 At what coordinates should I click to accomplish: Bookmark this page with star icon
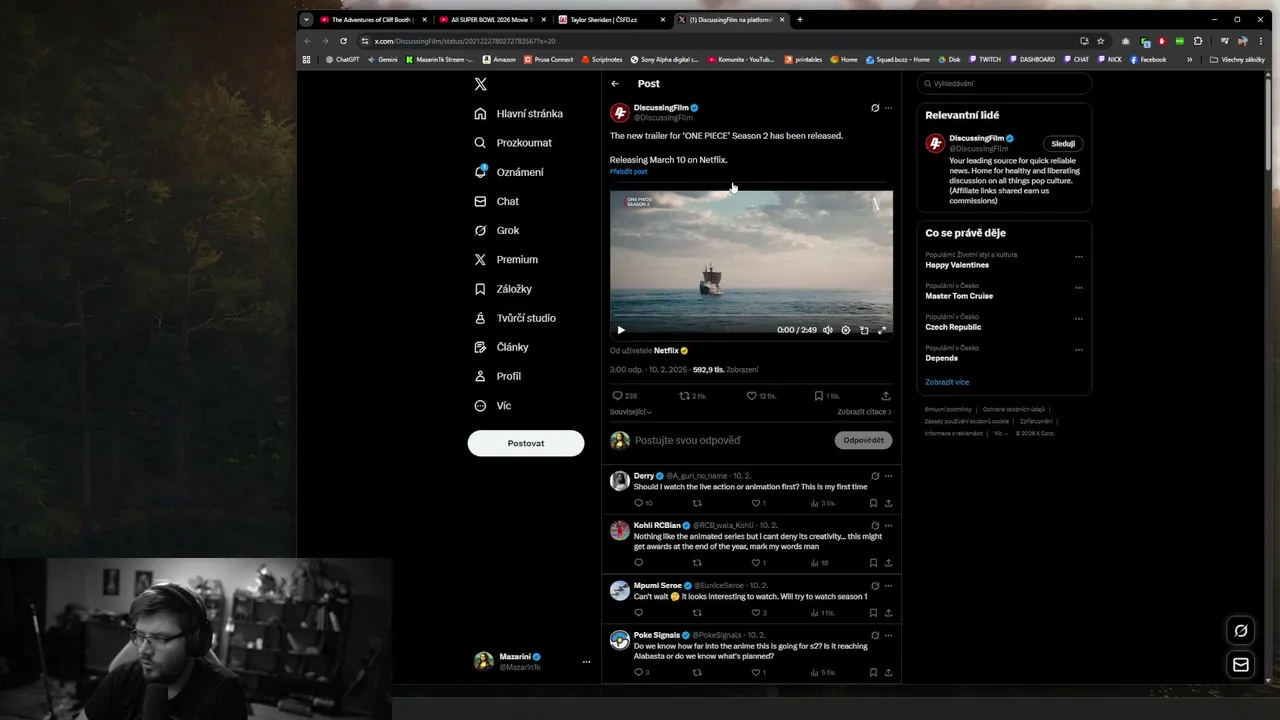[1100, 41]
